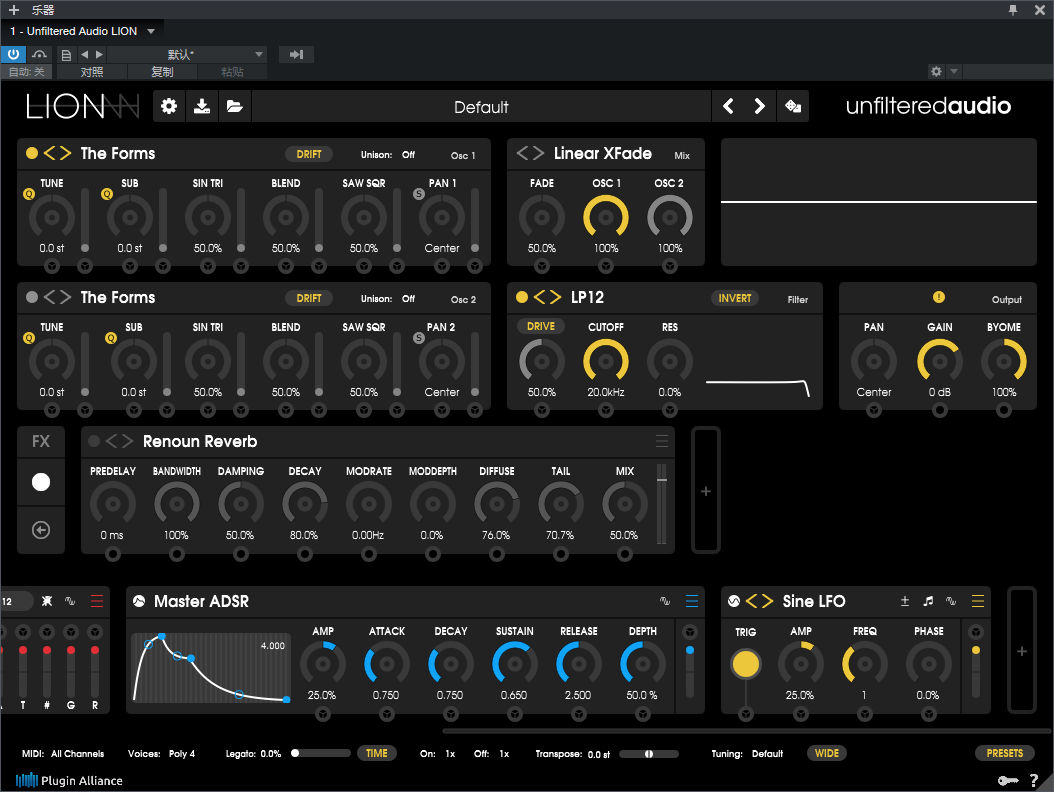
Task: Pin the instrument window
Action: pos(1013,10)
